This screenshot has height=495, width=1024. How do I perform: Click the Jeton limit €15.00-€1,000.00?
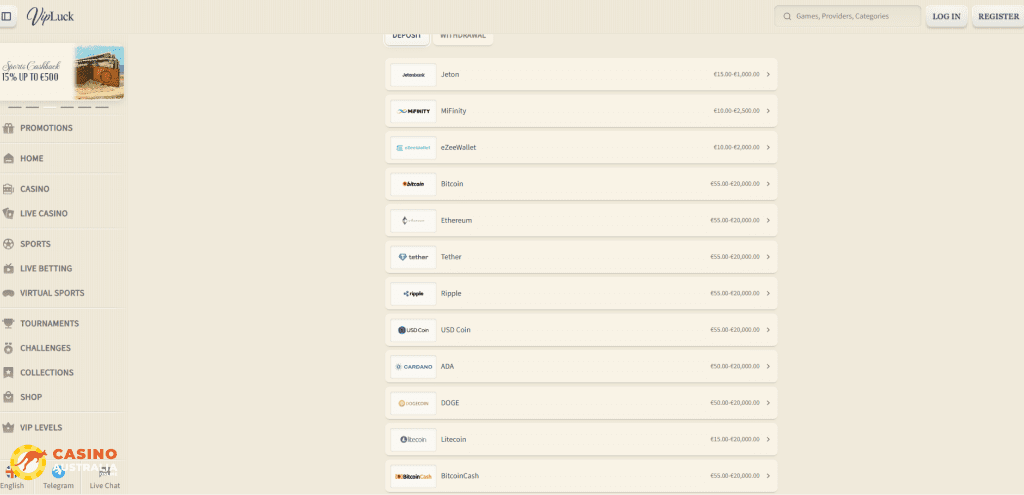coord(737,74)
